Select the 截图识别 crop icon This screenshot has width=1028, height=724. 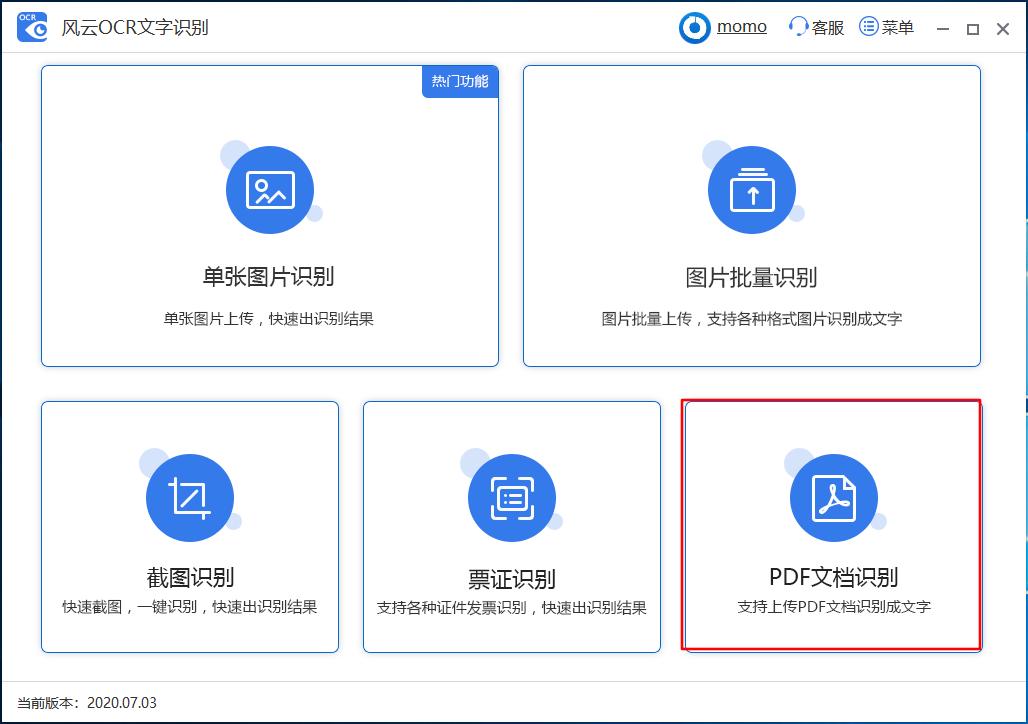point(189,497)
